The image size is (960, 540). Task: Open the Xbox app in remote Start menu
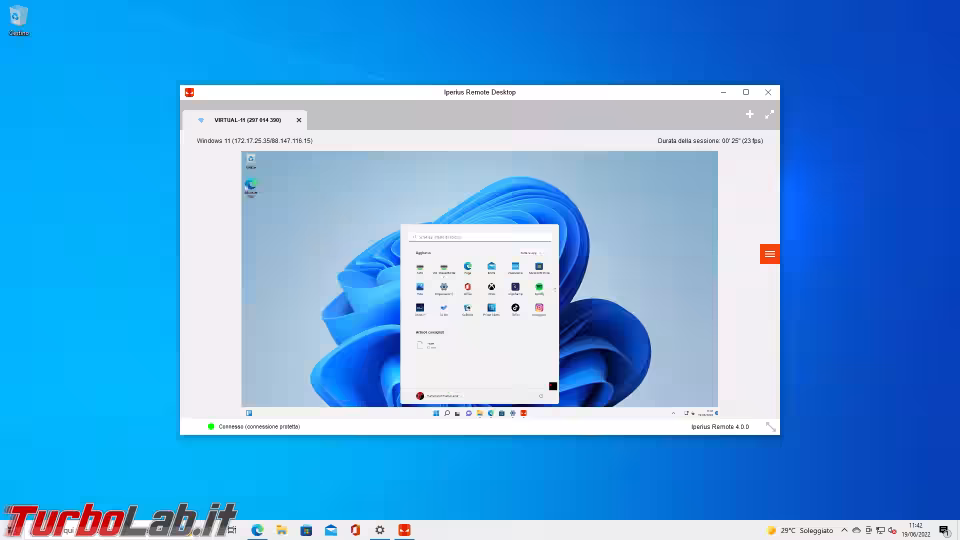click(491, 287)
